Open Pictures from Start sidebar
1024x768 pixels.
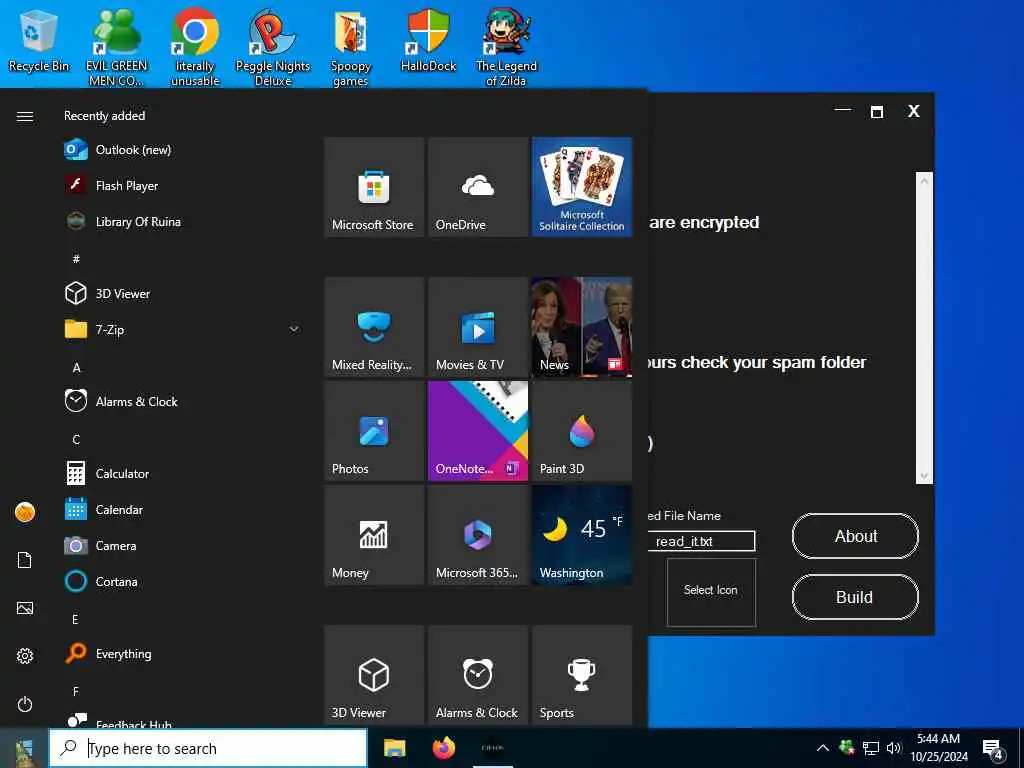pyautogui.click(x=25, y=608)
